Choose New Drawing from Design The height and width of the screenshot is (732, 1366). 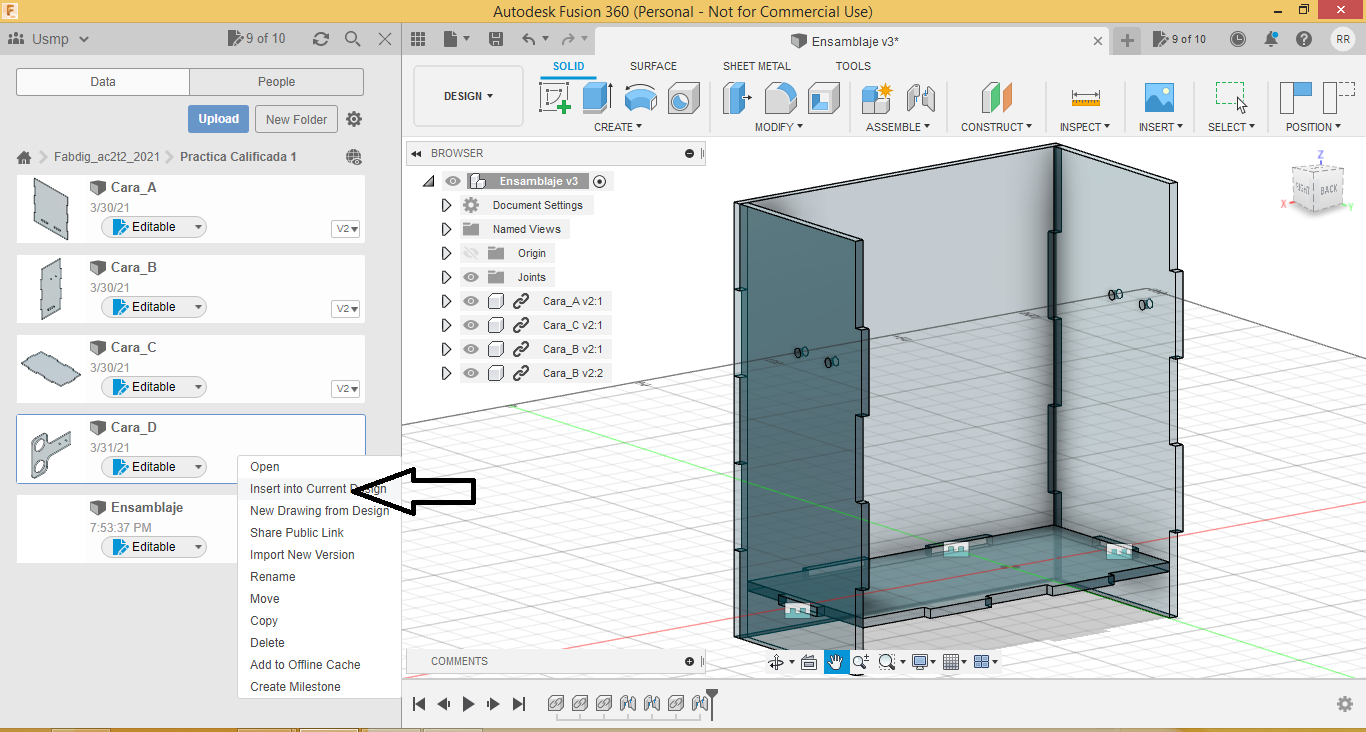coord(319,511)
